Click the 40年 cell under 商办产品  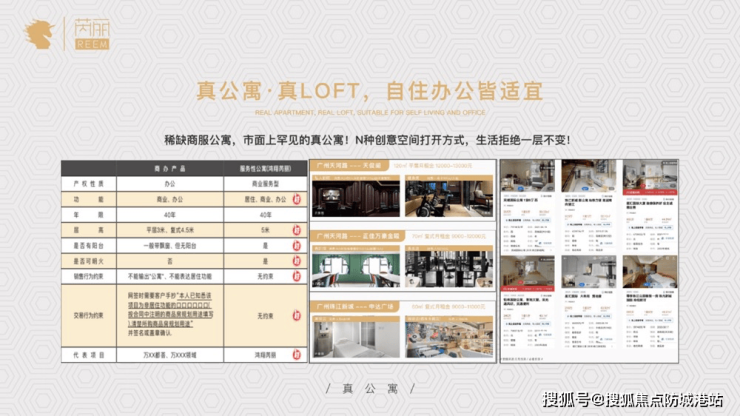click(x=169, y=215)
